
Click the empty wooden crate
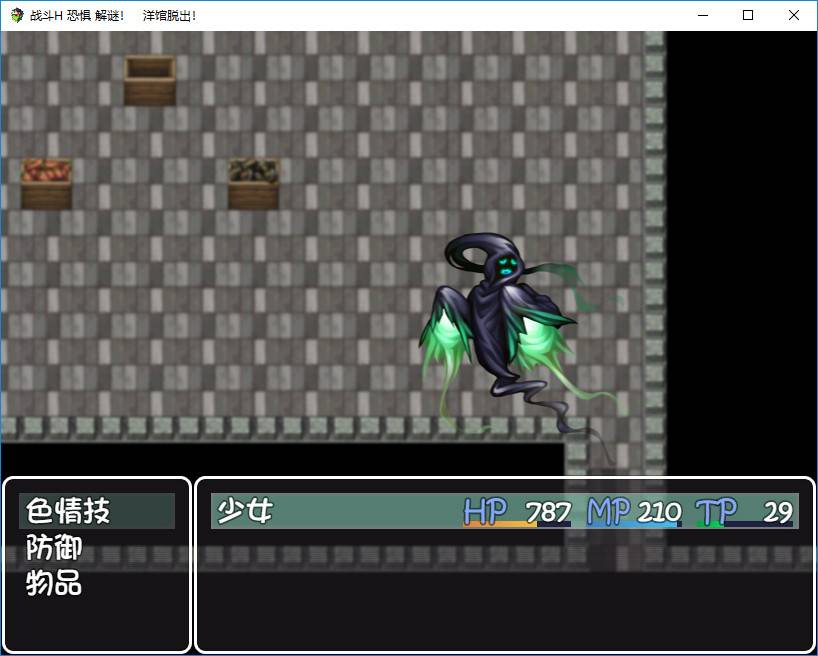click(149, 80)
